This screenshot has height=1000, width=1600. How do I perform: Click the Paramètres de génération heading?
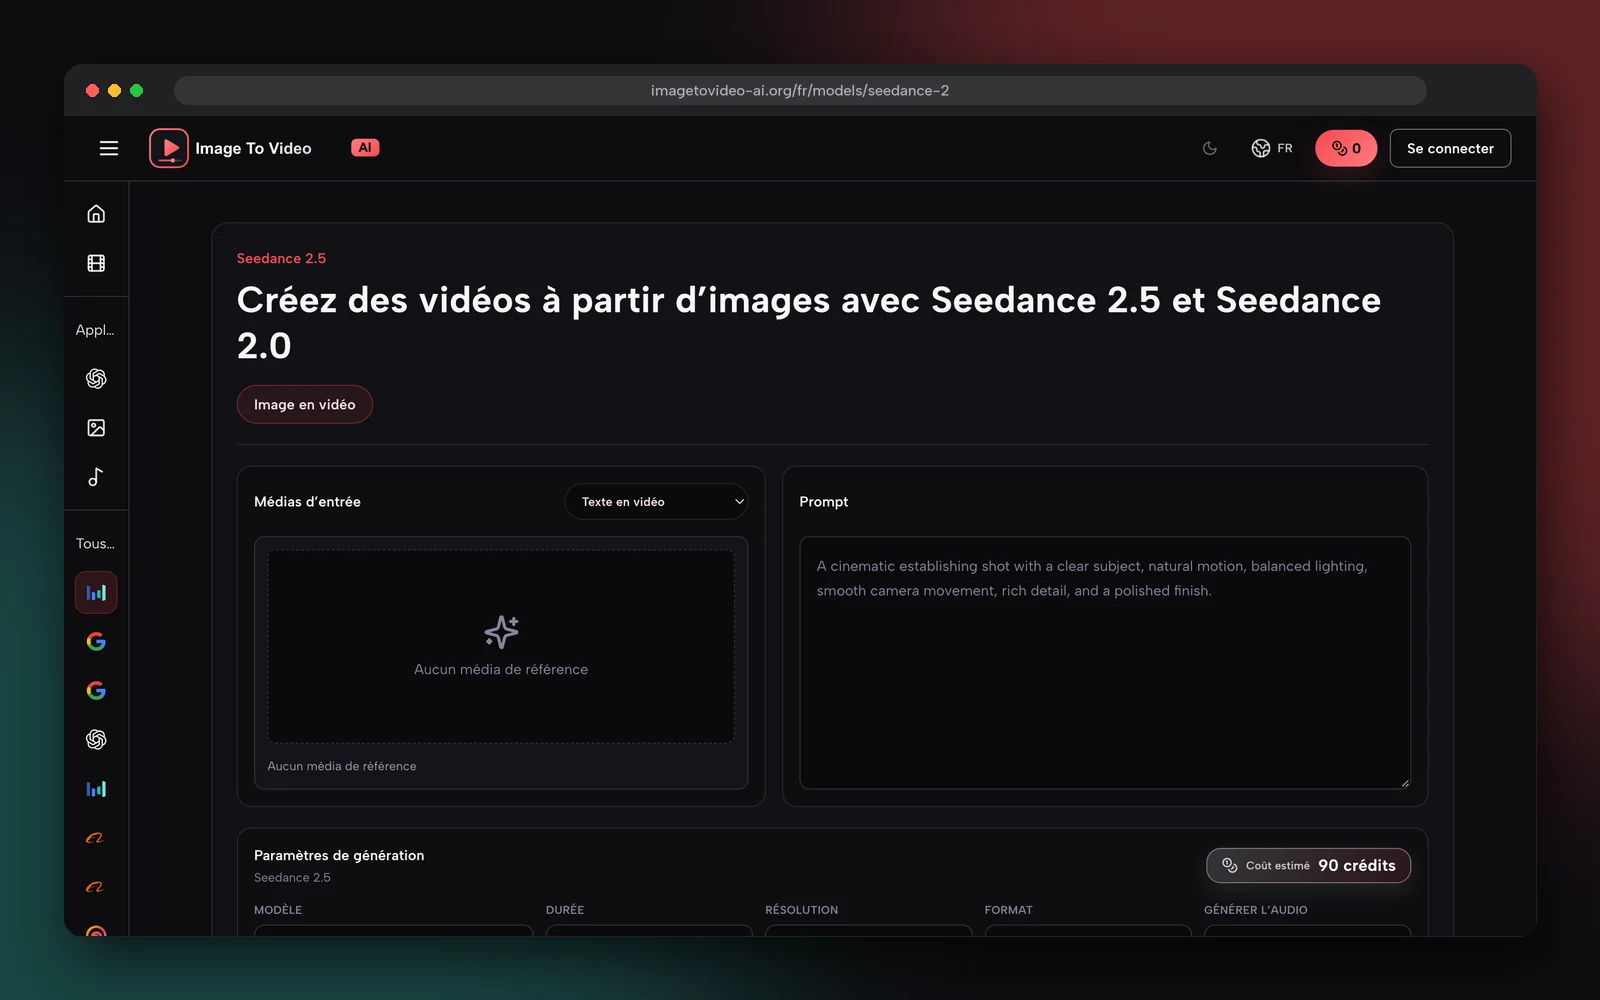coord(339,855)
